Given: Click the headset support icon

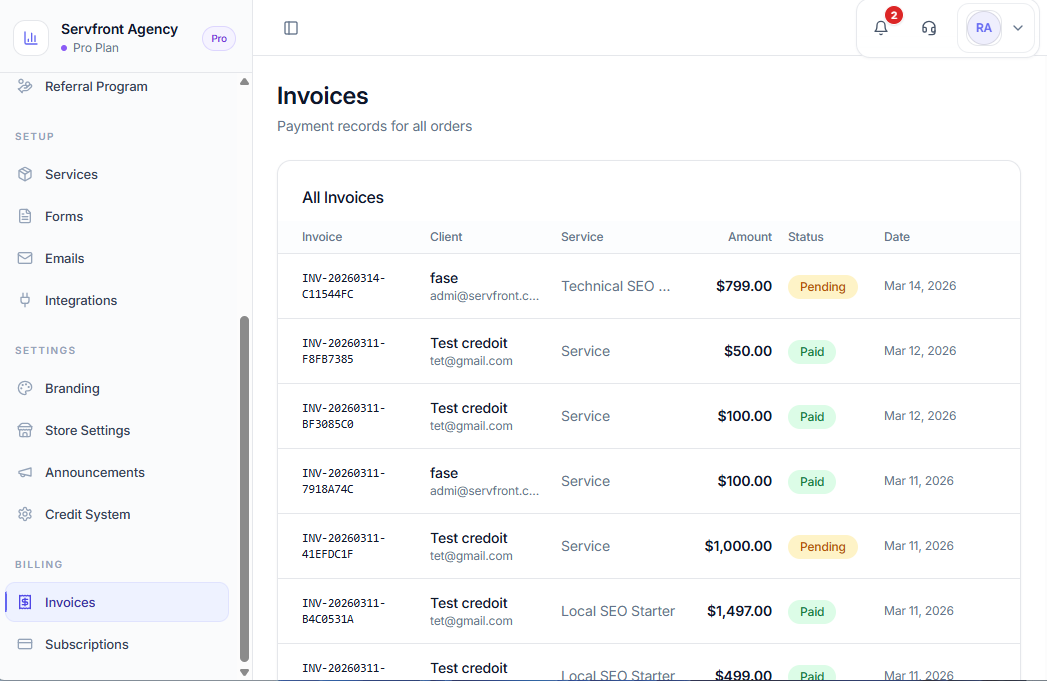Looking at the screenshot, I should [929, 28].
